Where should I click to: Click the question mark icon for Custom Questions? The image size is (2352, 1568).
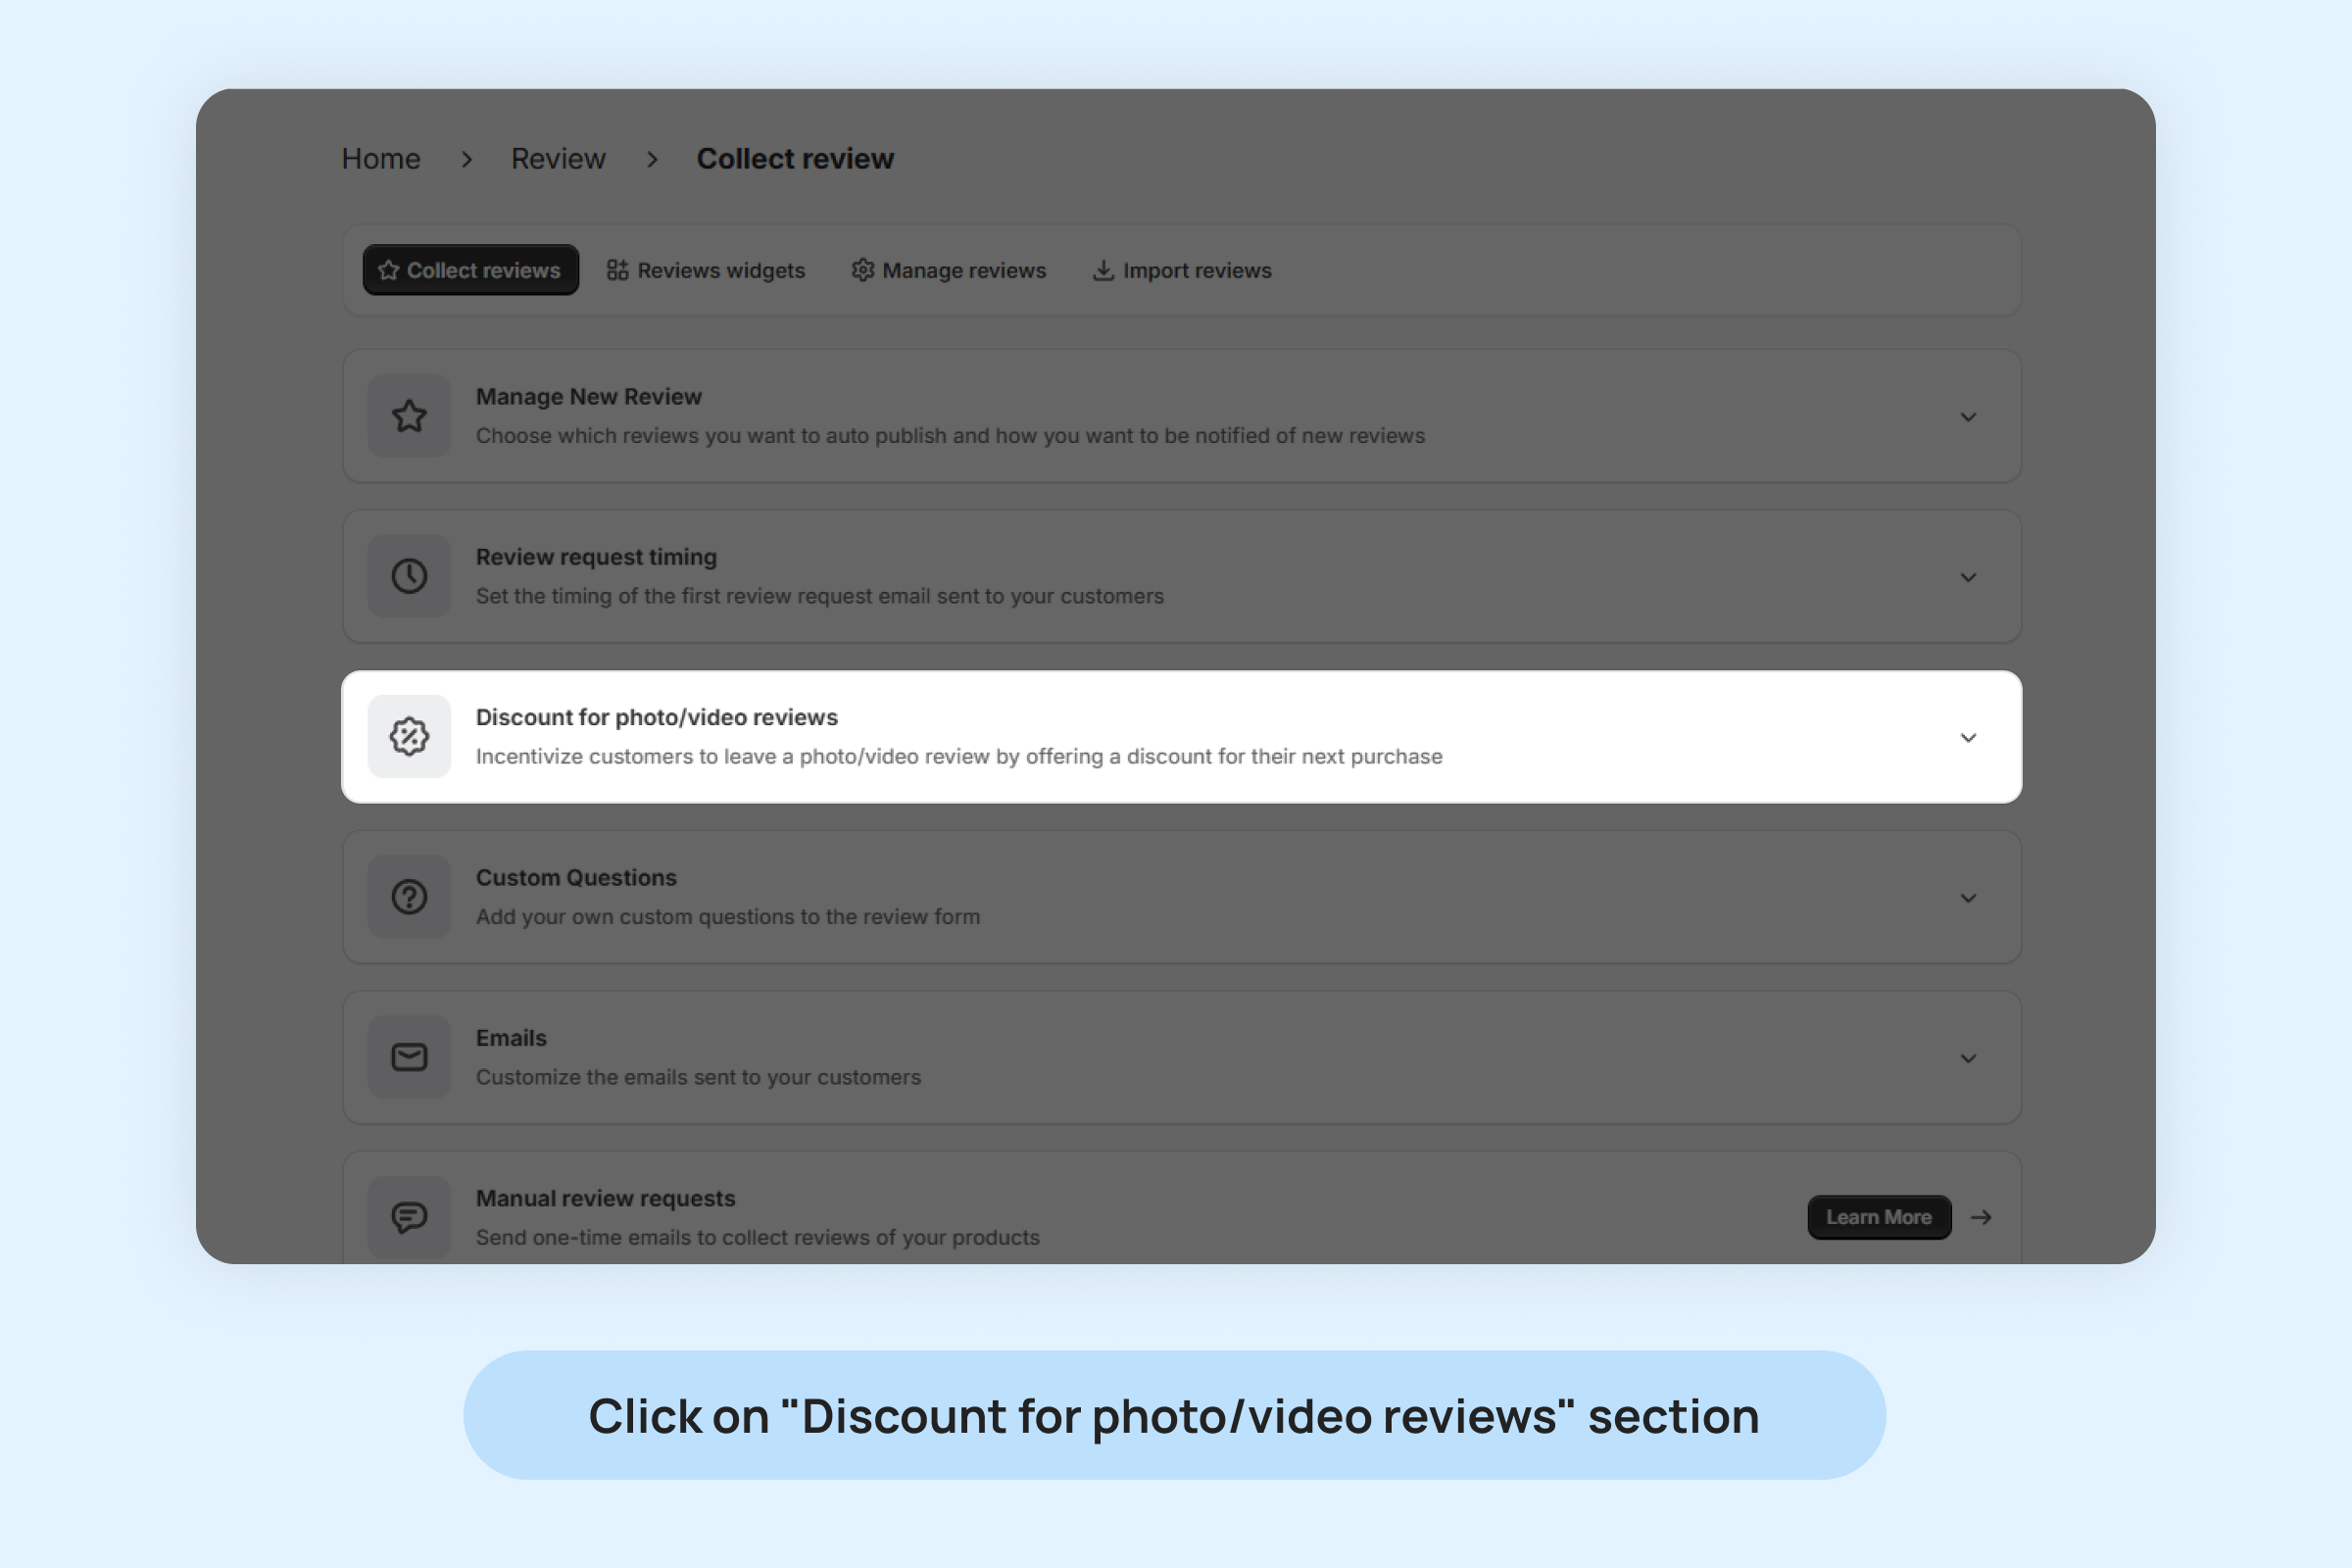(409, 897)
